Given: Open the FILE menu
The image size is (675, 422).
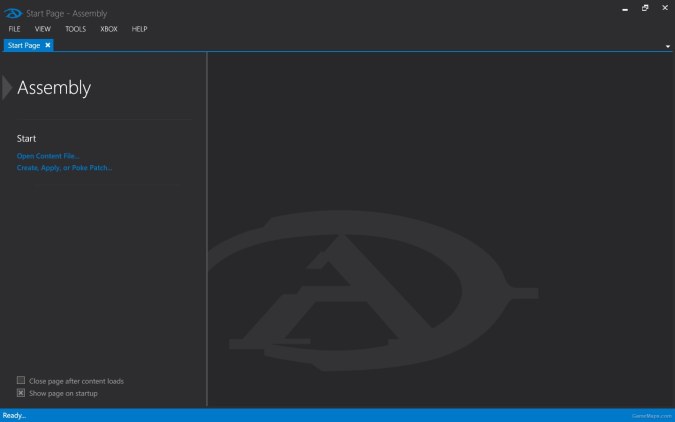Looking at the screenshot, I should click(14, 29).
